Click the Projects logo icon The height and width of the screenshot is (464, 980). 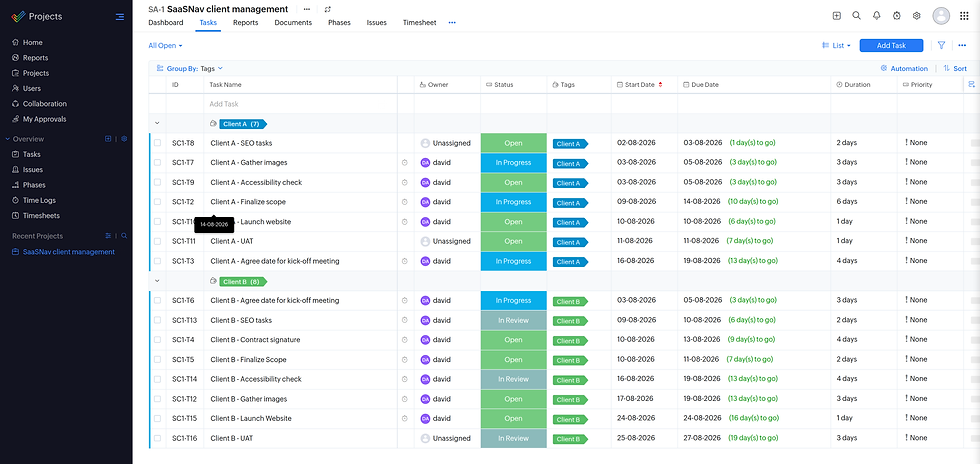click(18, 17)
